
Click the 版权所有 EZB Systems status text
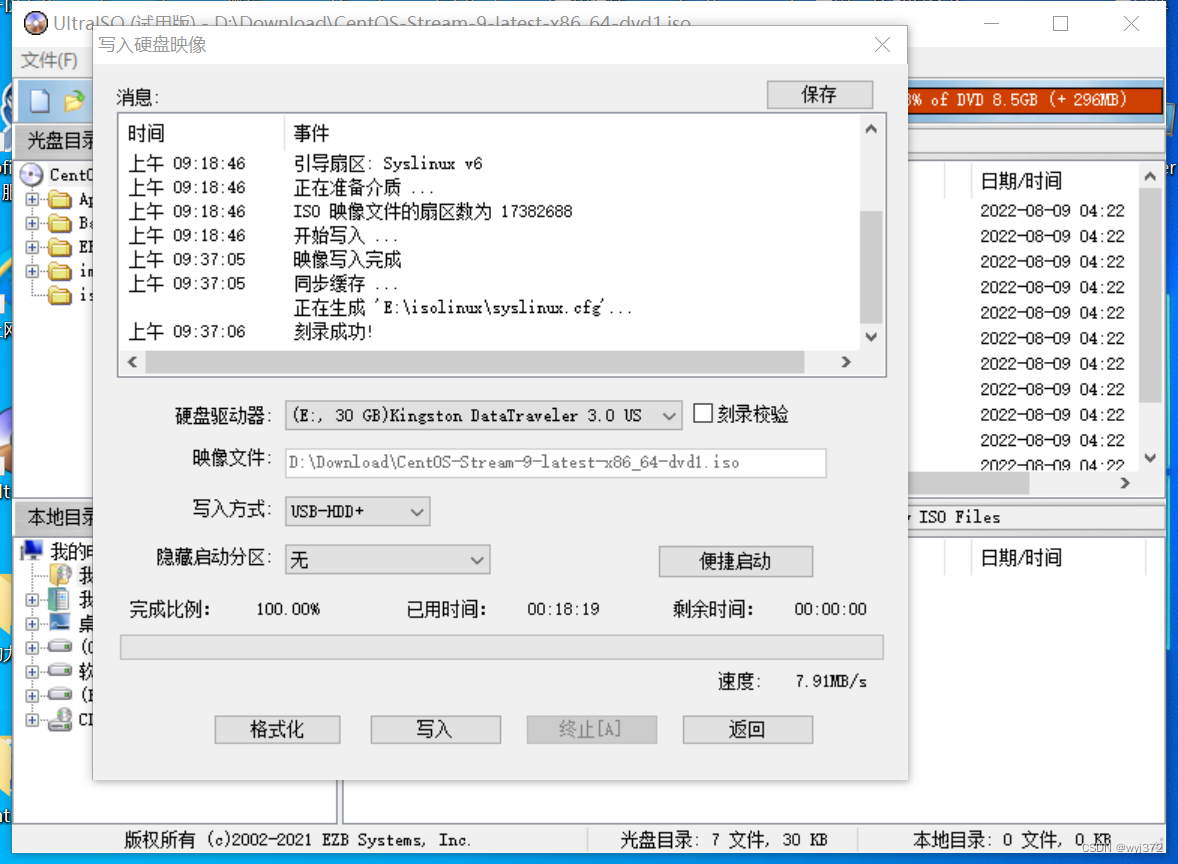click(x=298, y=840)
